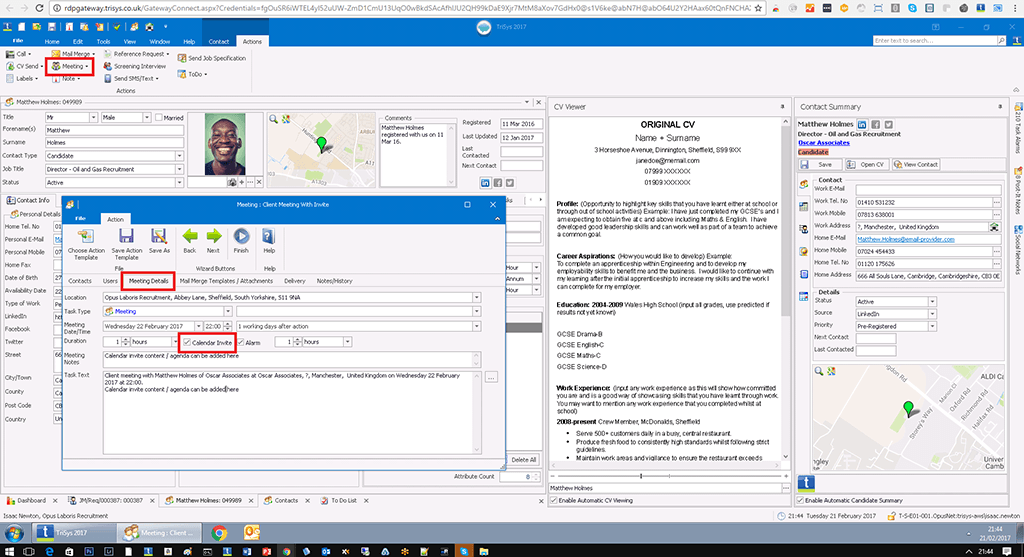
Task: Click the Reference Request action
Action: point(136,54)
